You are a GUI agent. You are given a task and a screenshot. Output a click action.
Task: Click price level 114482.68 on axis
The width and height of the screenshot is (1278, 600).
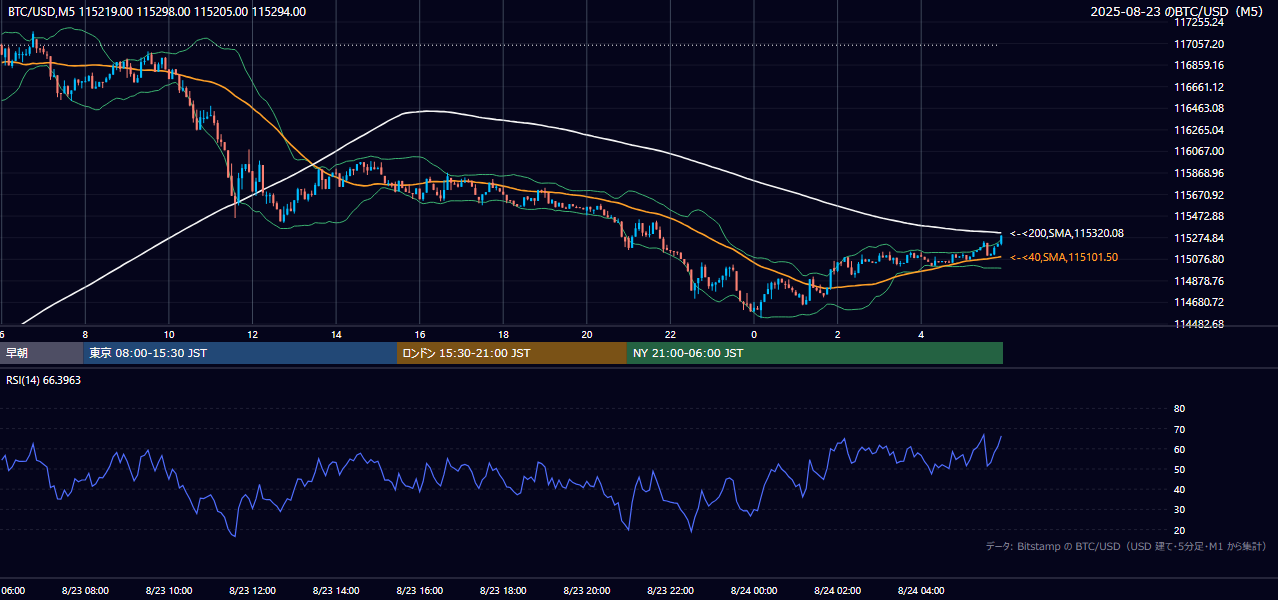tap(1198, 324)
